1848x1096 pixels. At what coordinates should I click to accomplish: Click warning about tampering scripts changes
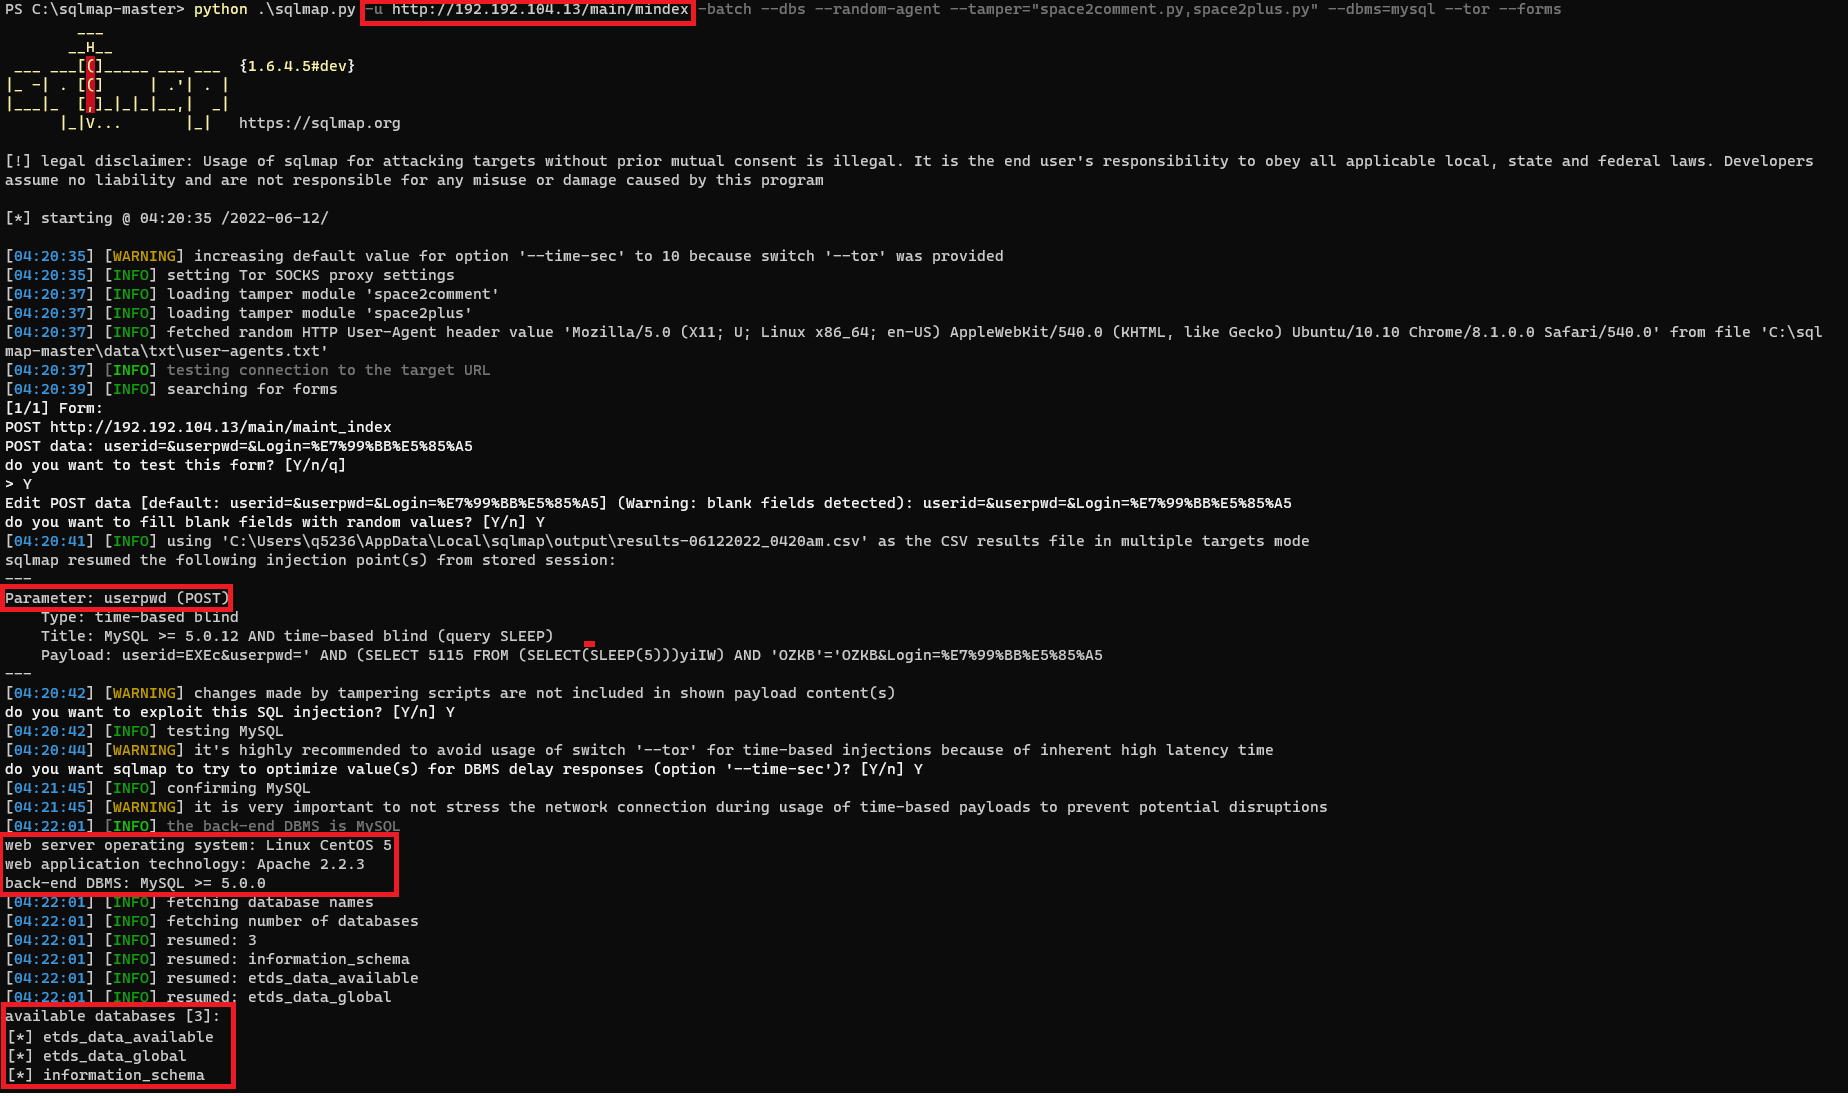pos(450,693)
